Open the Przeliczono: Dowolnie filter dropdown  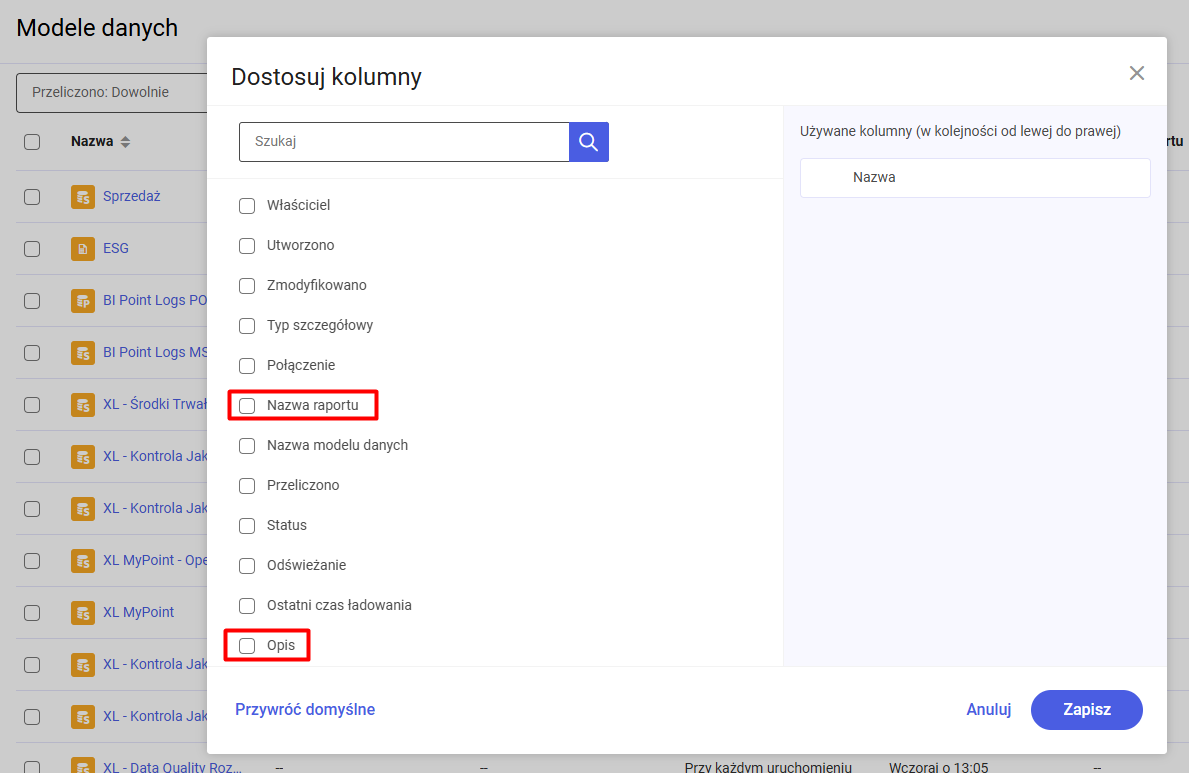point(110,92)
